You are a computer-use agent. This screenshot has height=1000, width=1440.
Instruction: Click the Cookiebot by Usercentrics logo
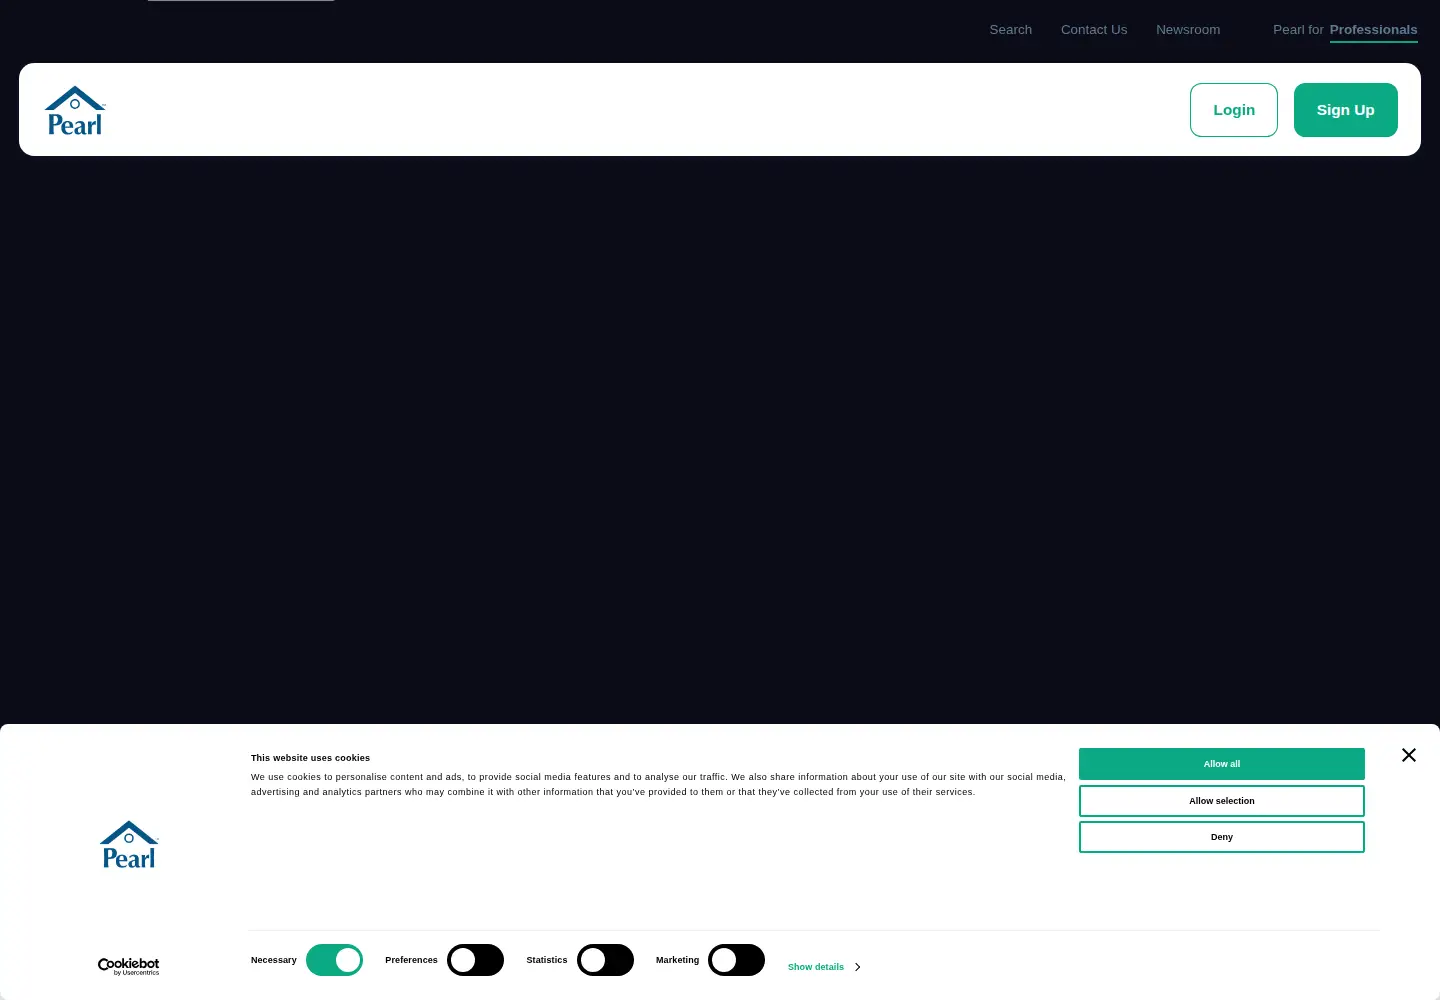[128, 966]
